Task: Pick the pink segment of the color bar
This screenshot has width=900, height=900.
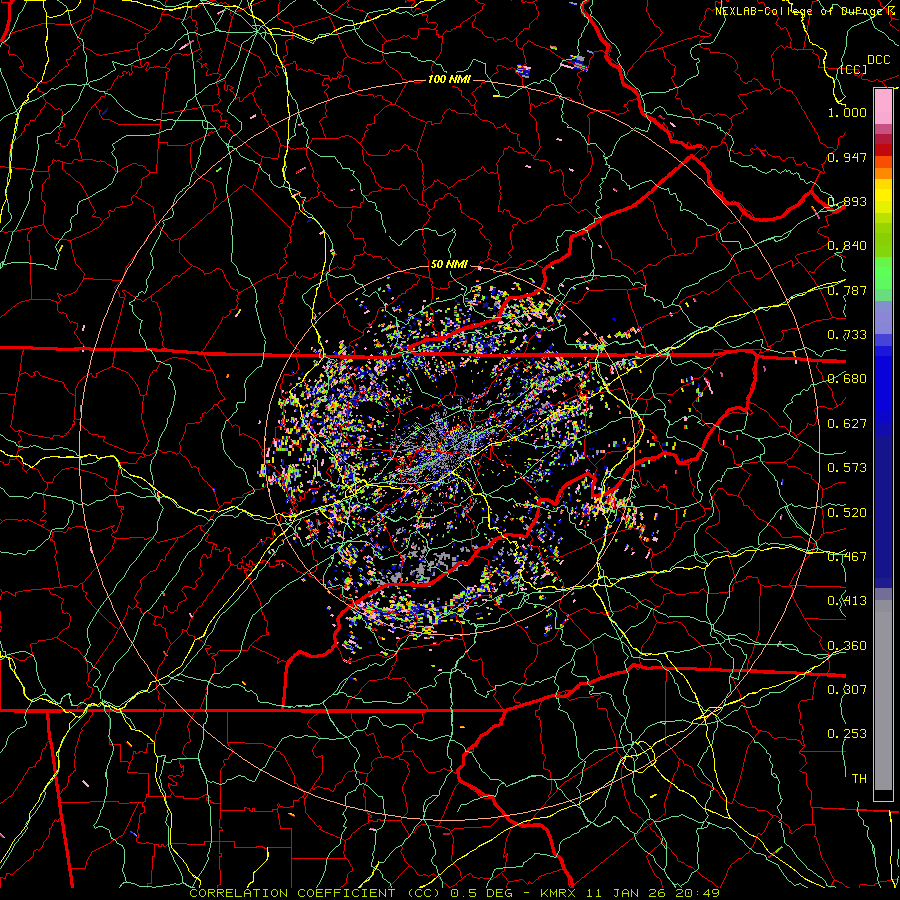Action: click(883, 107)
